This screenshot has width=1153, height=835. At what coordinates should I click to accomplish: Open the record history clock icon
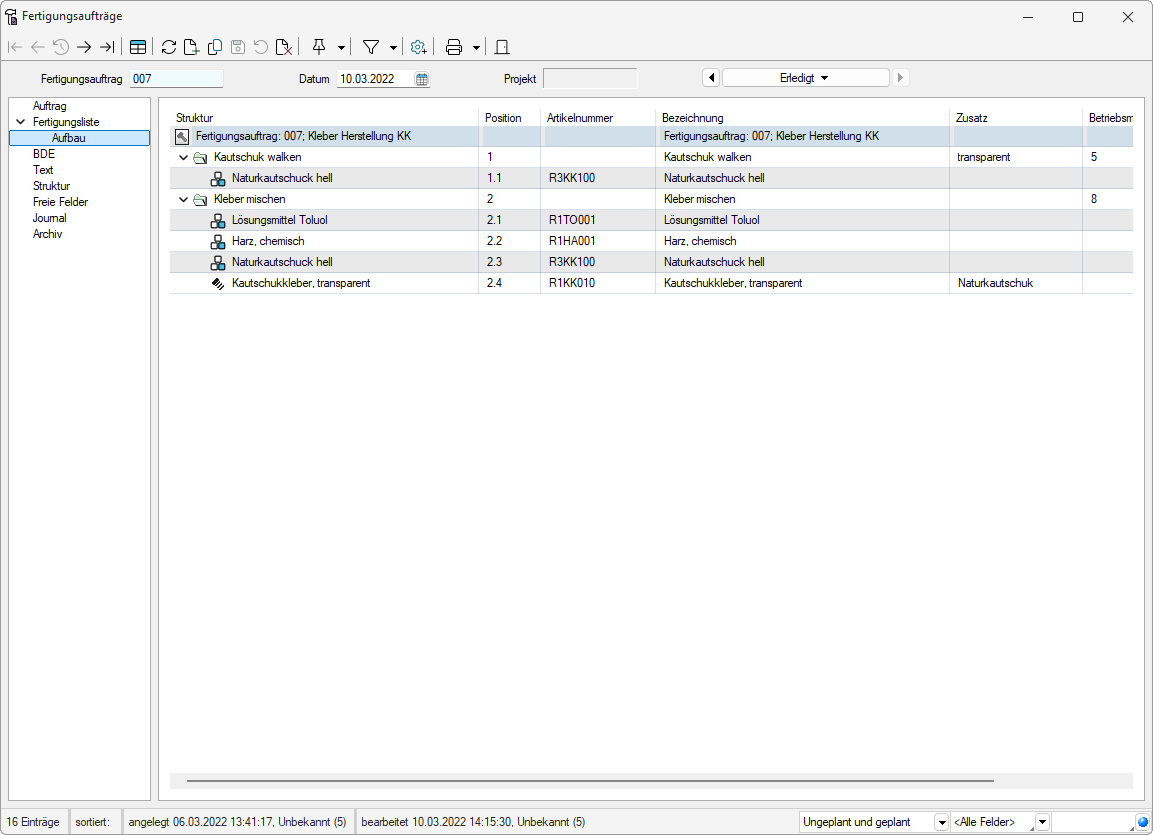61,47
